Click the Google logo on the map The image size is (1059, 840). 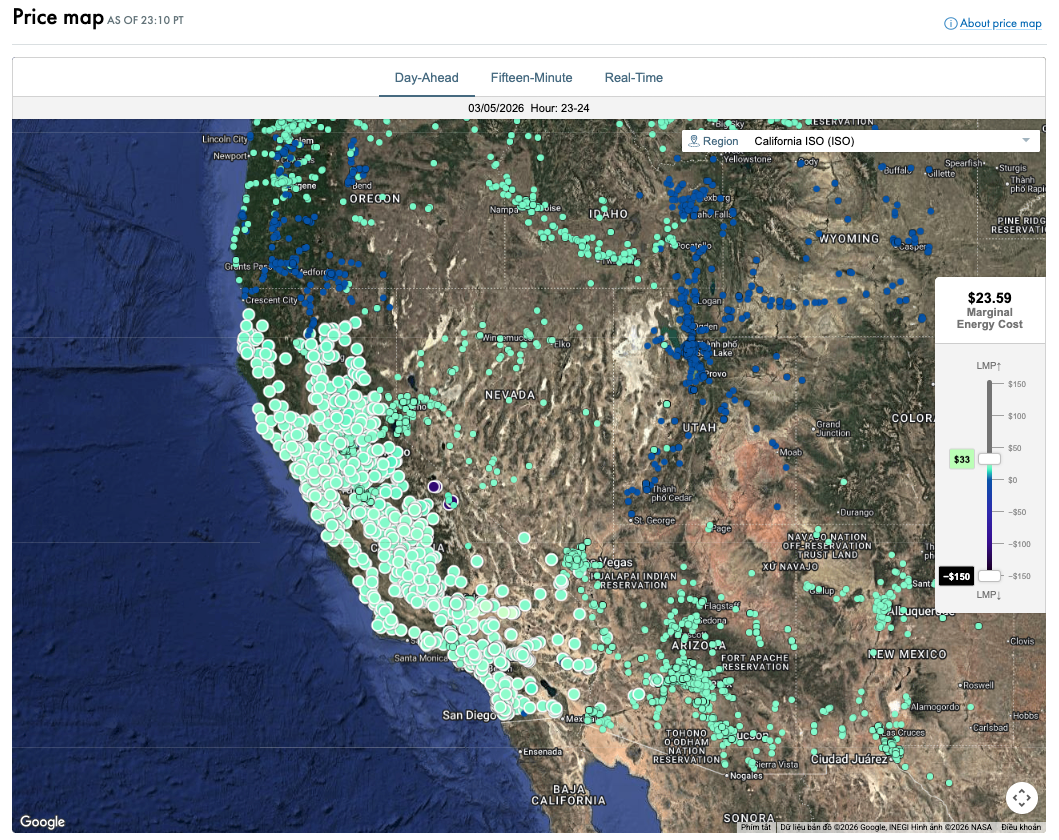click(42, 822)
